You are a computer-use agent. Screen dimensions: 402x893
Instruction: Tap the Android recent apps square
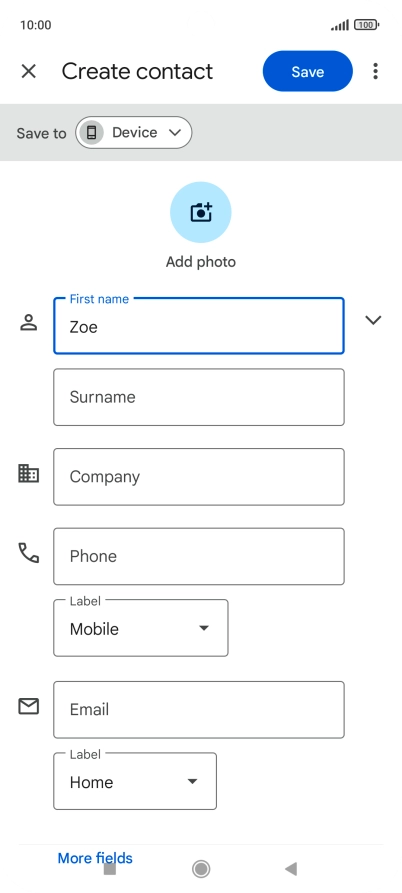[x=110, y=869]
